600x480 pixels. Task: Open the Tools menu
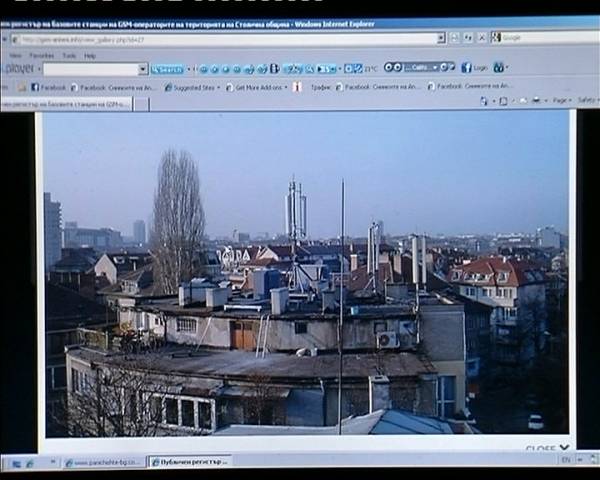69,55
